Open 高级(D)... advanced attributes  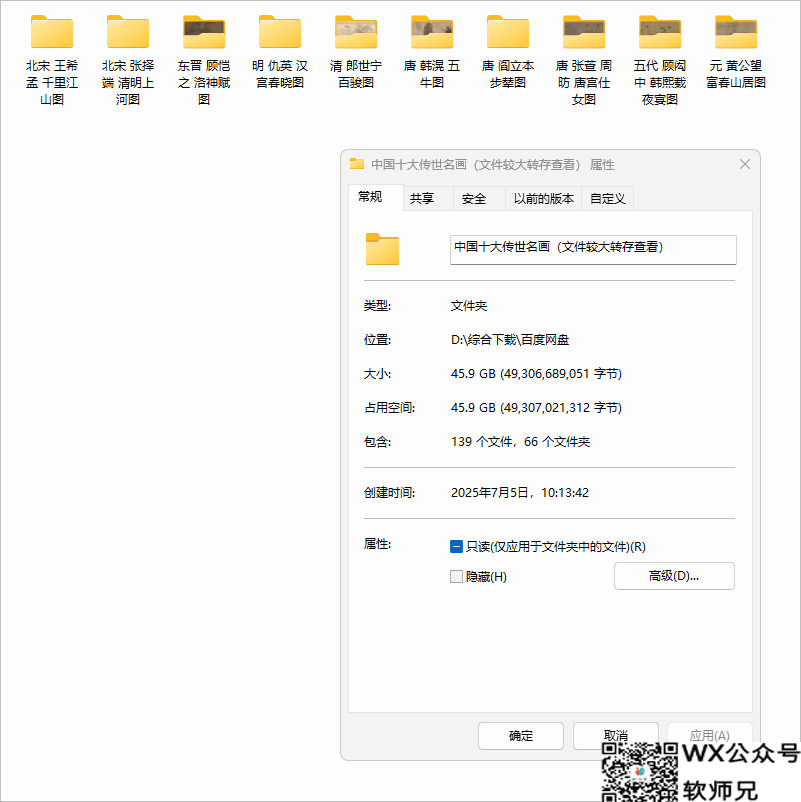pos(674,576)
